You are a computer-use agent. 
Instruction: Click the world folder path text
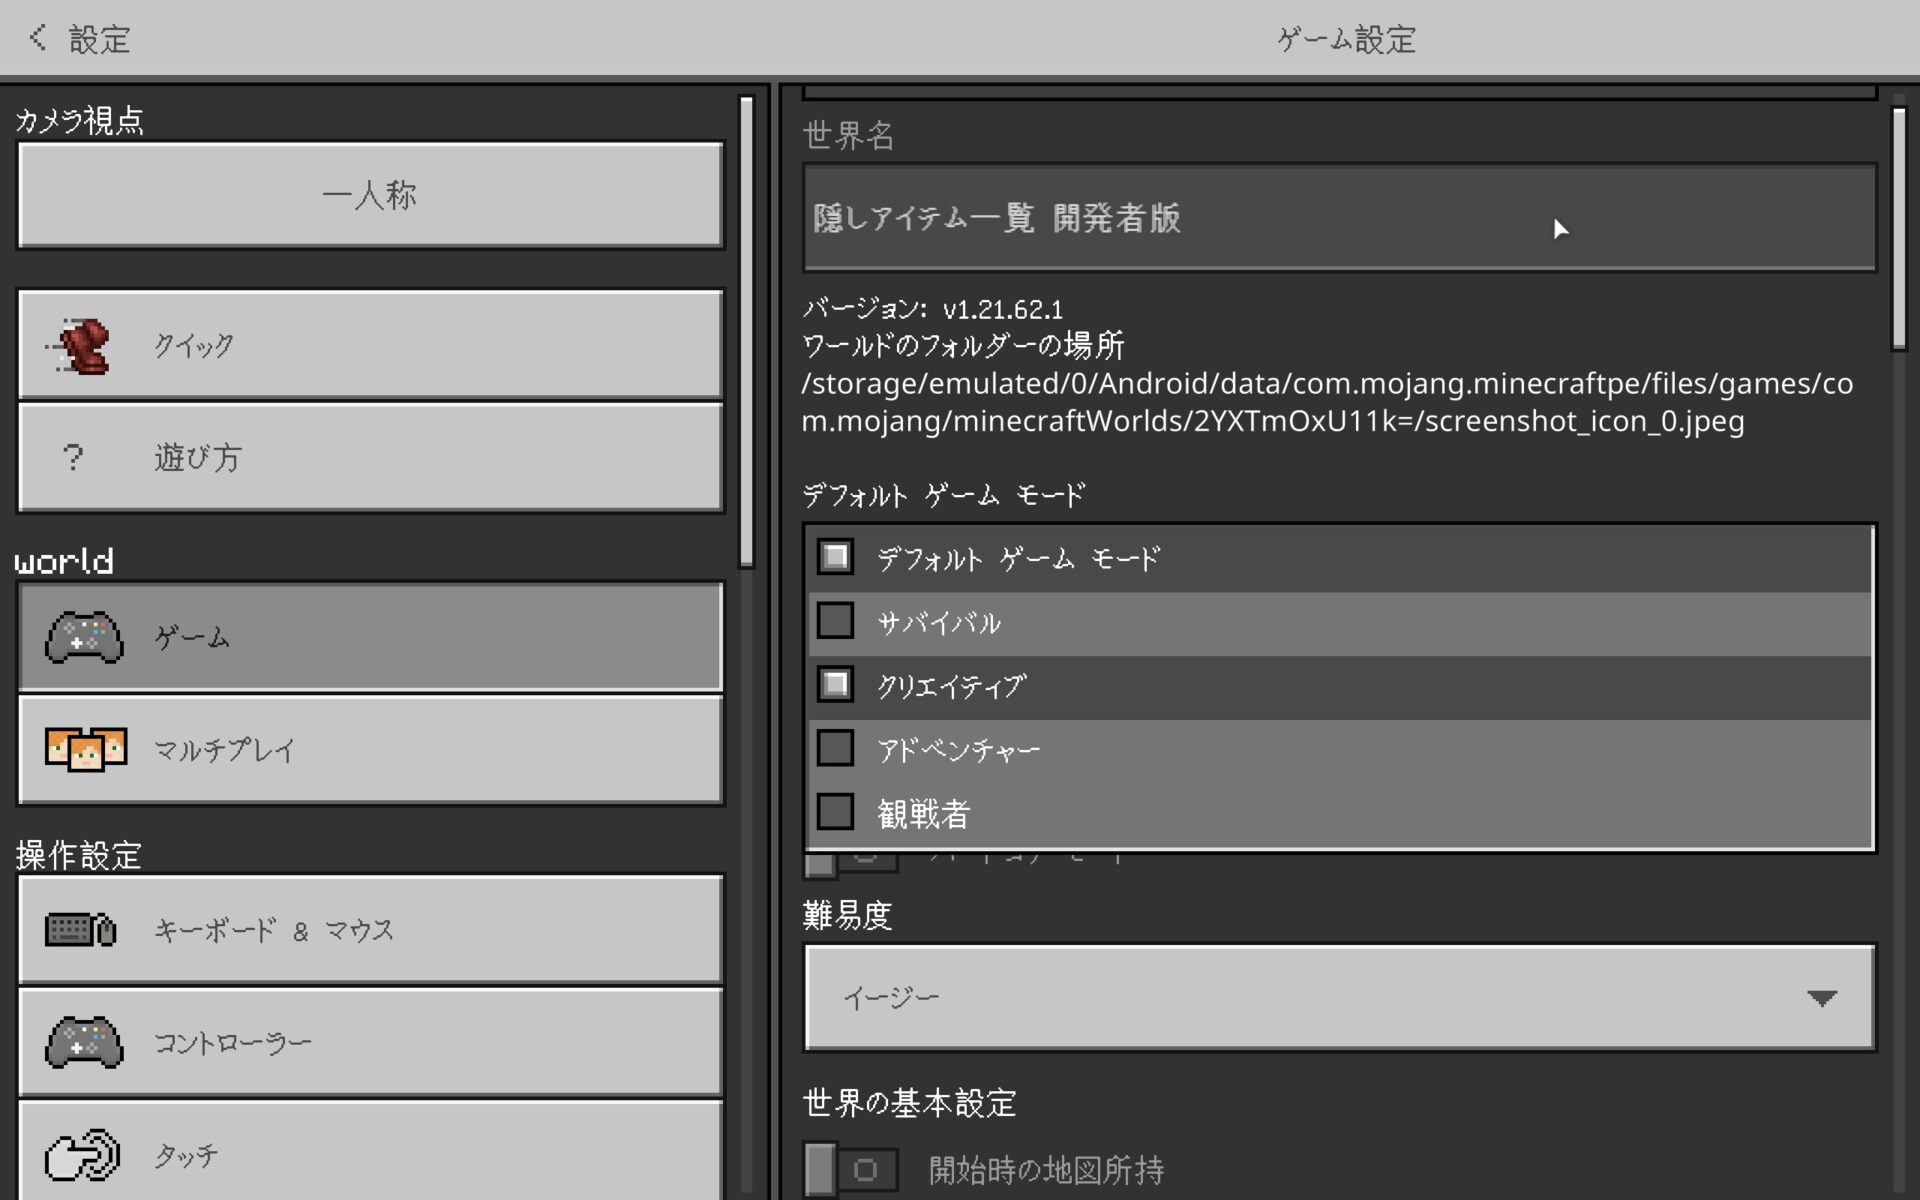(x=1327, y=402)
